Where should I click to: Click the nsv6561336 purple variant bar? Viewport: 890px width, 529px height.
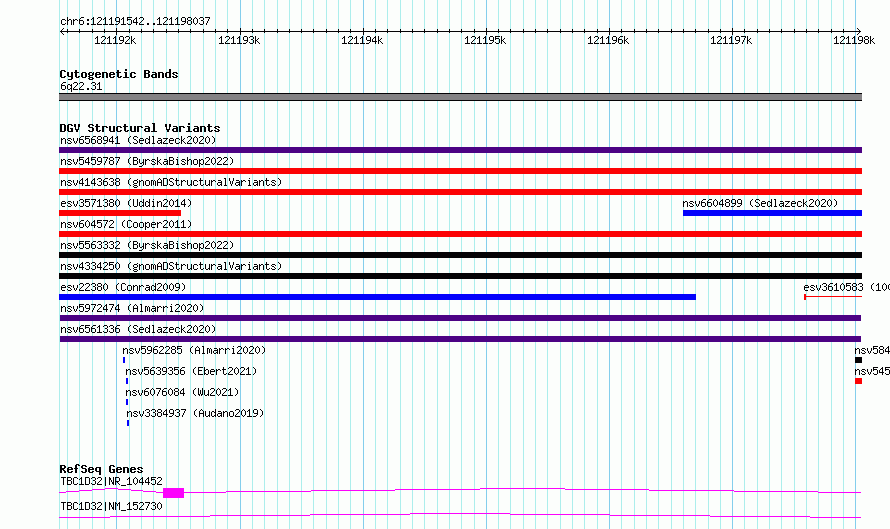[460, 339]
